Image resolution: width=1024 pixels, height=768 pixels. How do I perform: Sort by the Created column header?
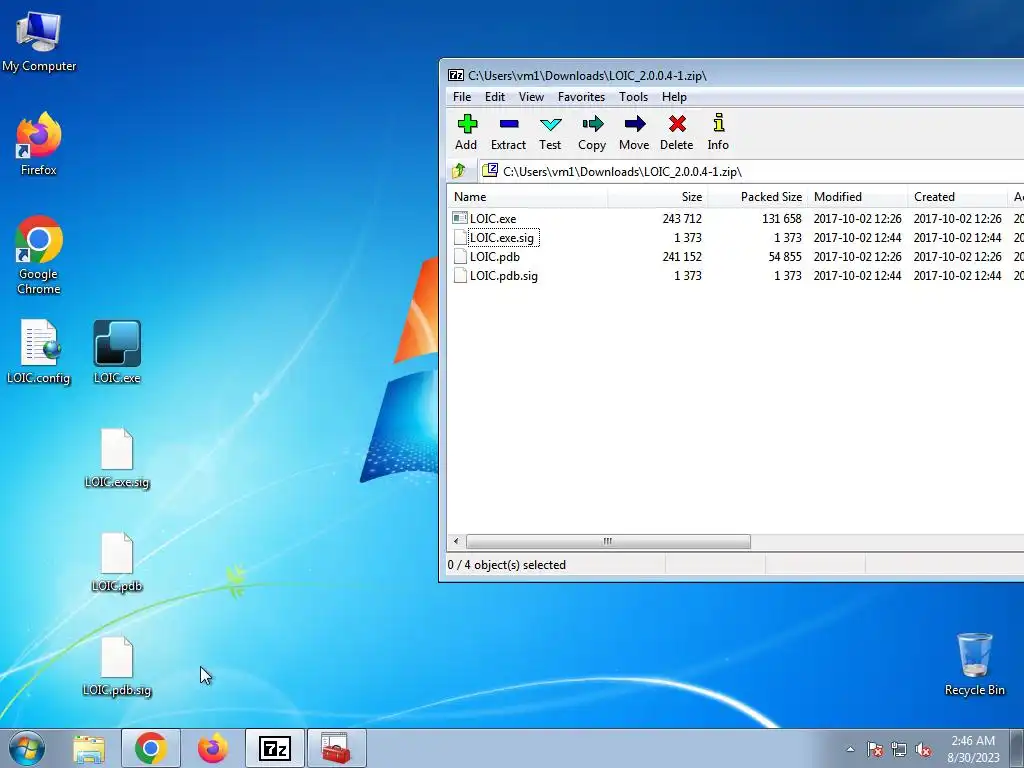click(957, 197)
